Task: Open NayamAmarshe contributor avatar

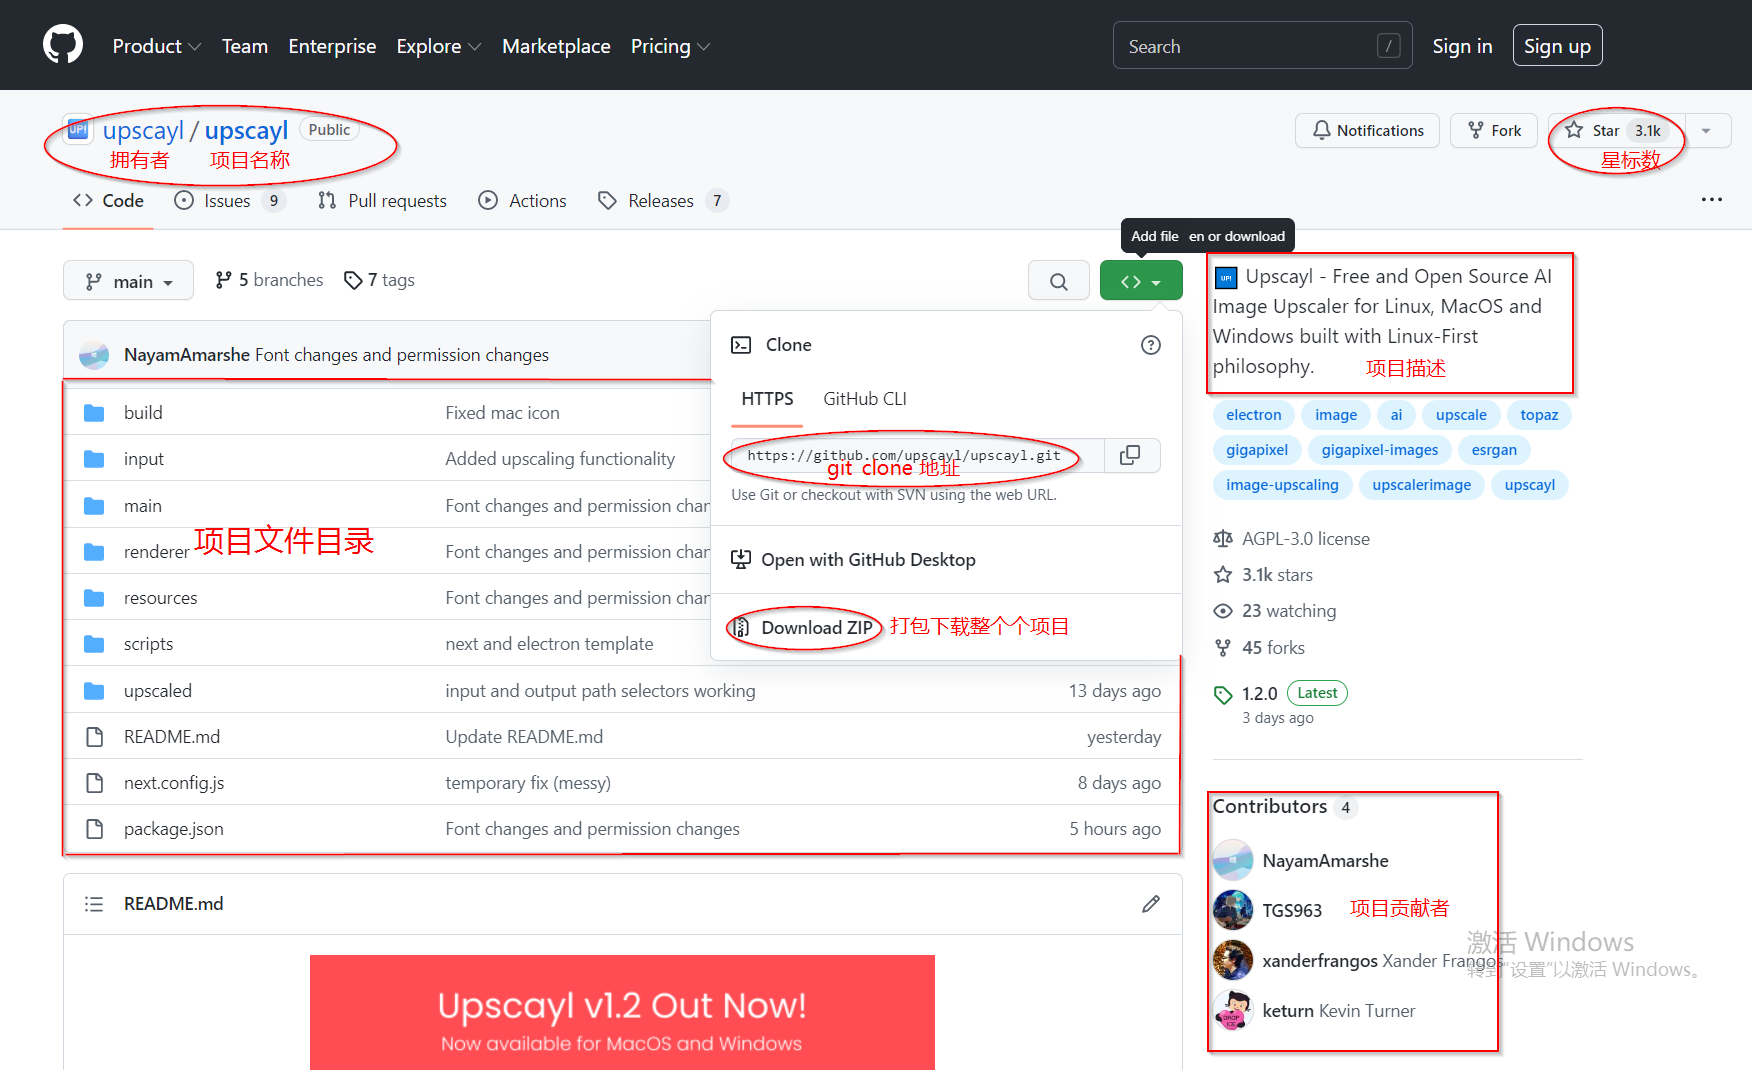Action: [x=1232, y=860]
